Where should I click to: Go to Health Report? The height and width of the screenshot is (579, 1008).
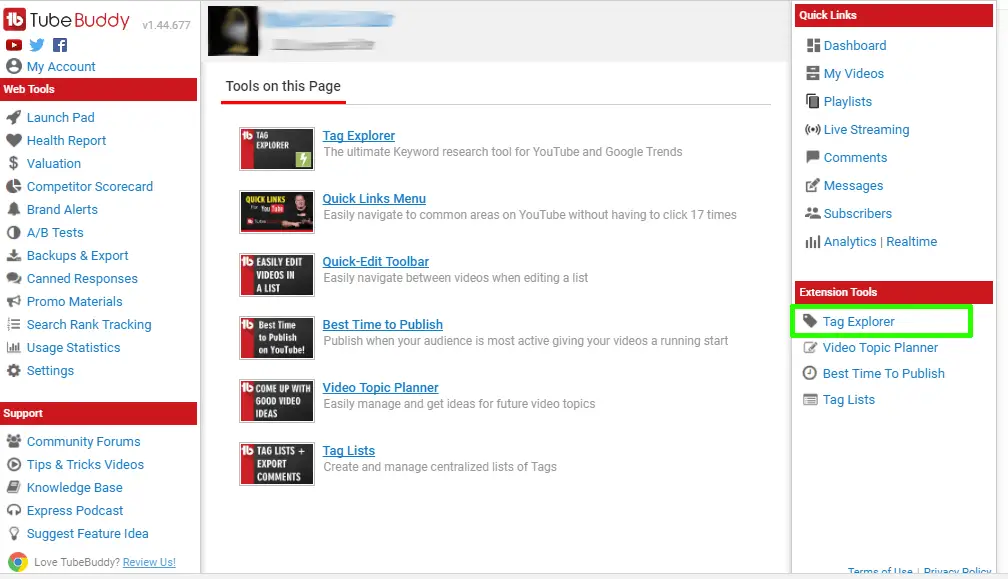click(66, 141)
